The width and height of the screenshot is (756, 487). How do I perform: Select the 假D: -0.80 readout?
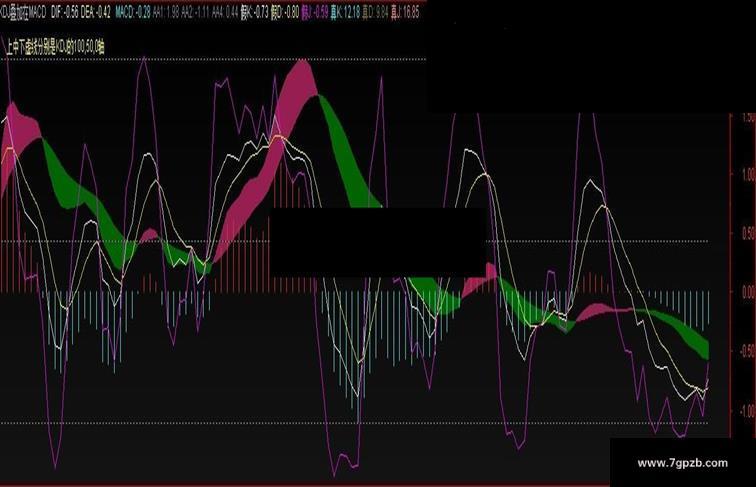pos(284,13)
